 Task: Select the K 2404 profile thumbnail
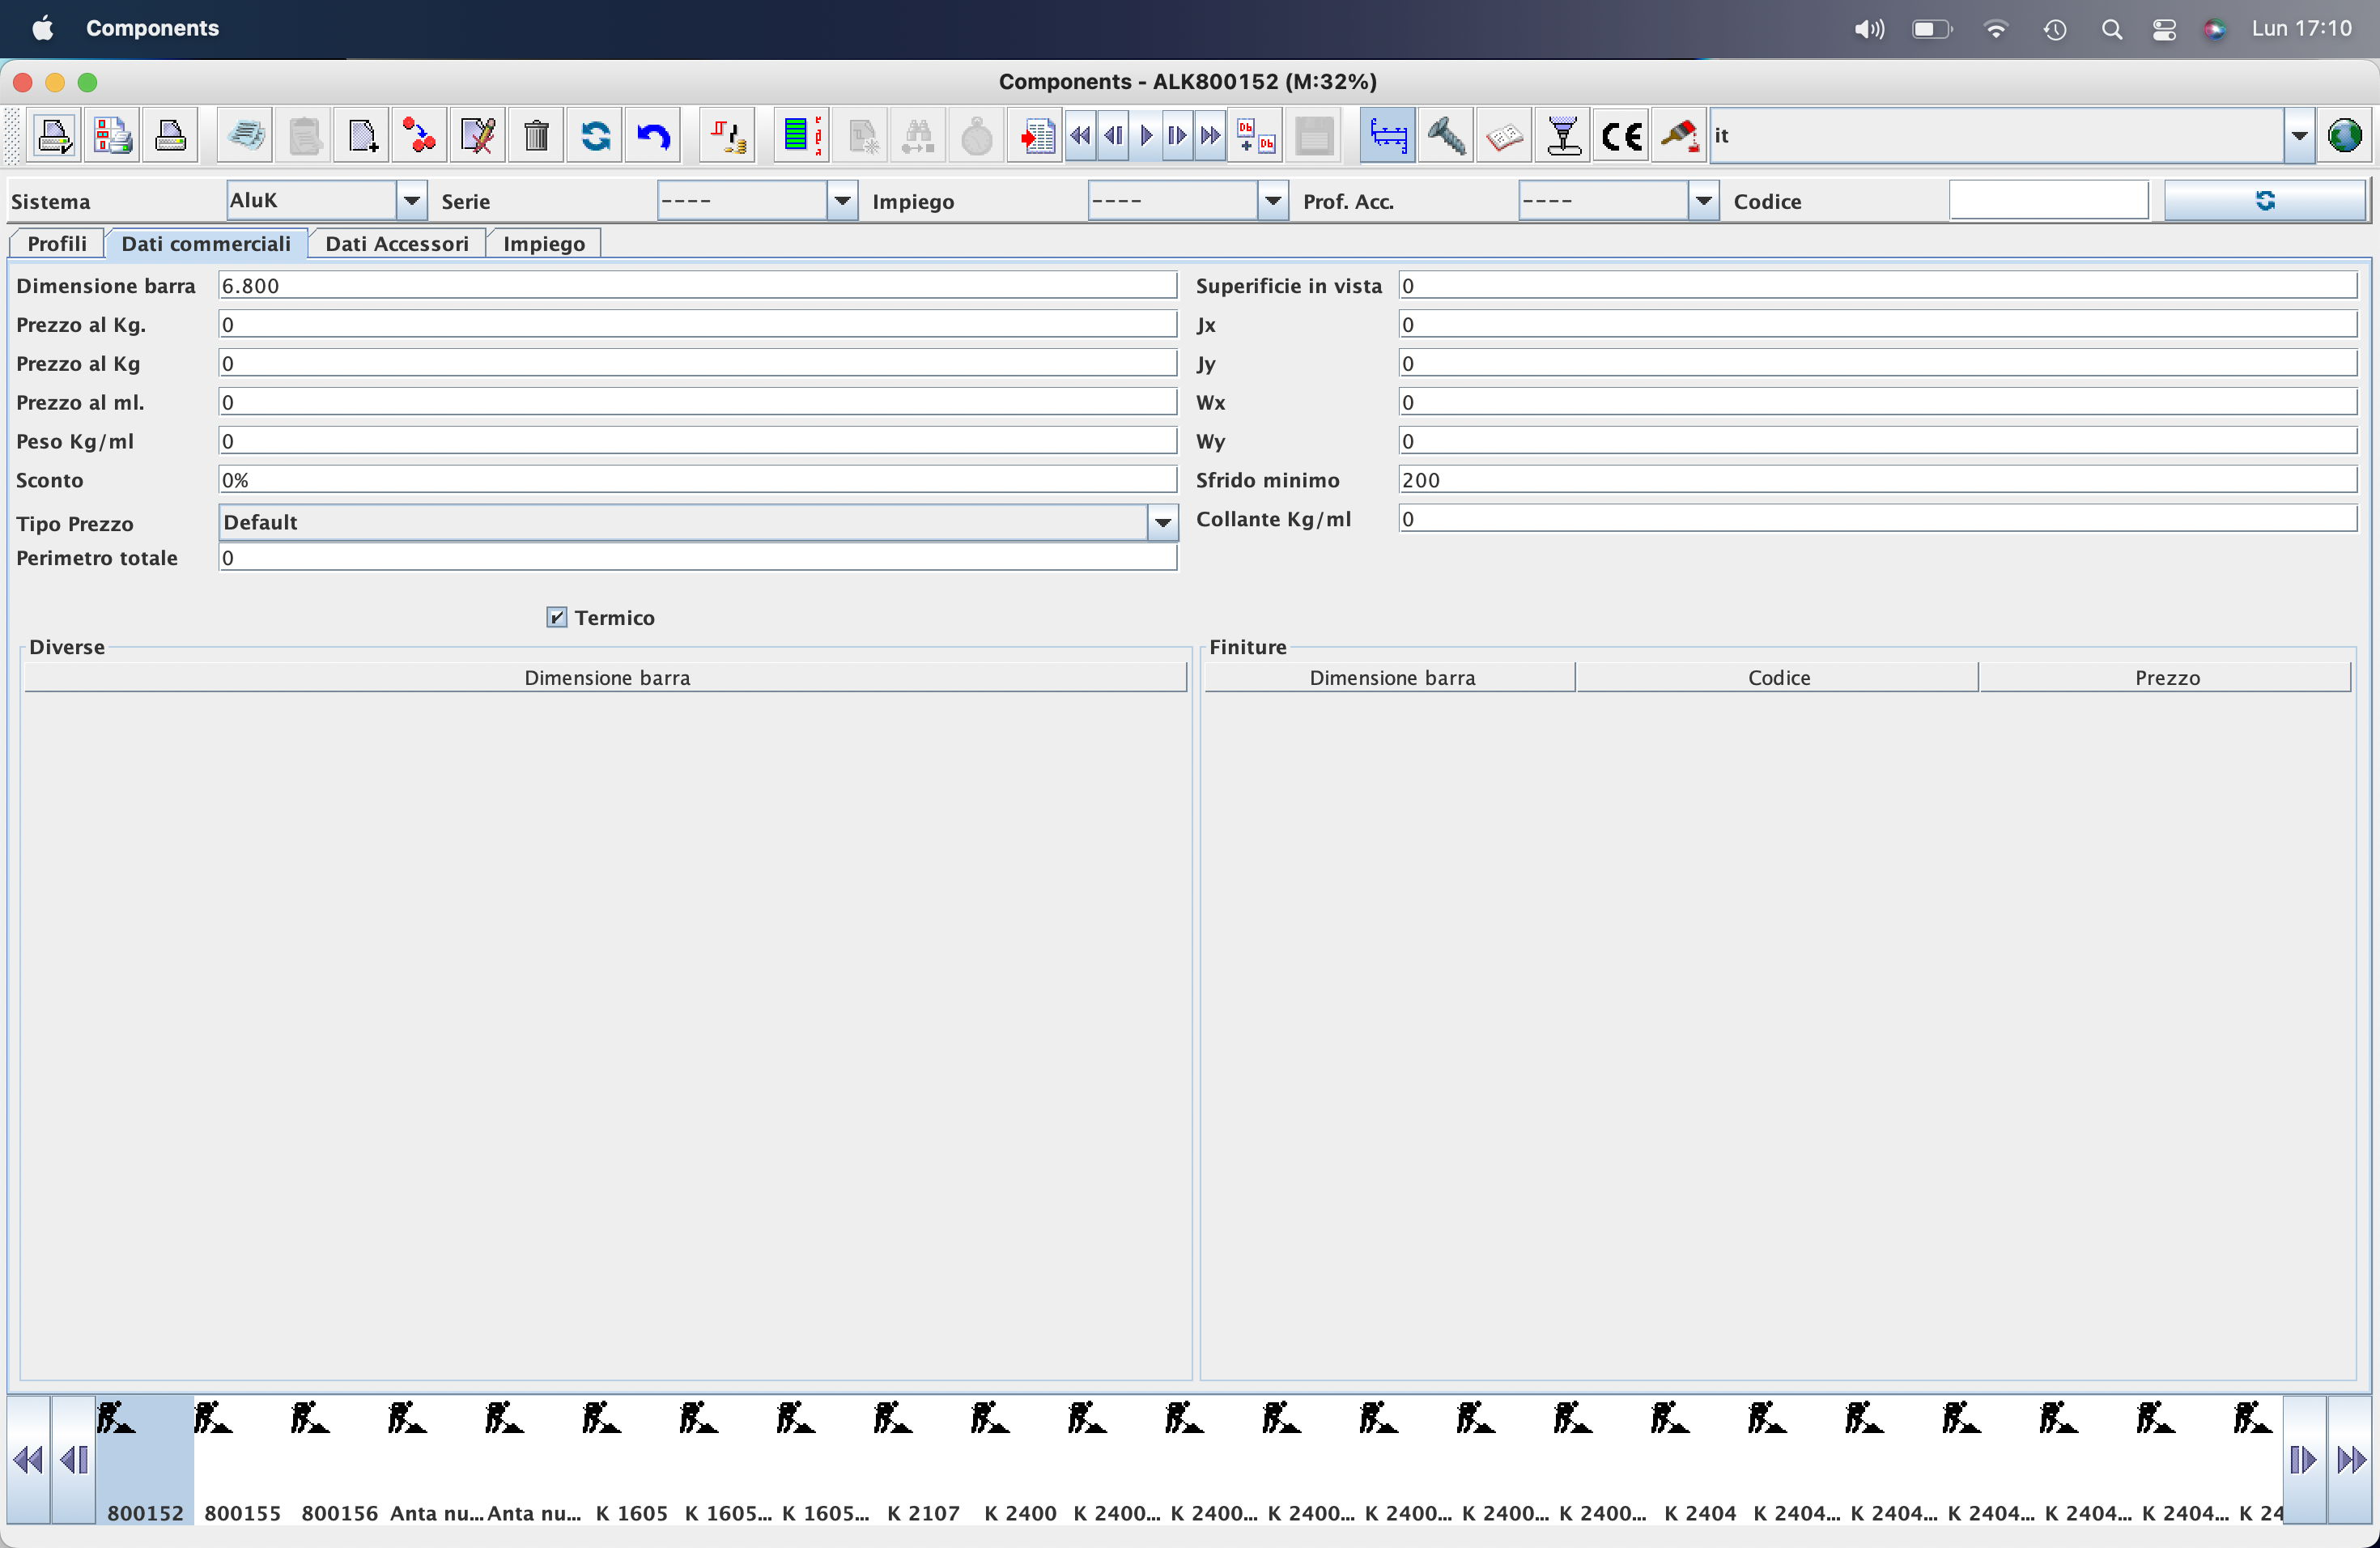(1700, 1460)
